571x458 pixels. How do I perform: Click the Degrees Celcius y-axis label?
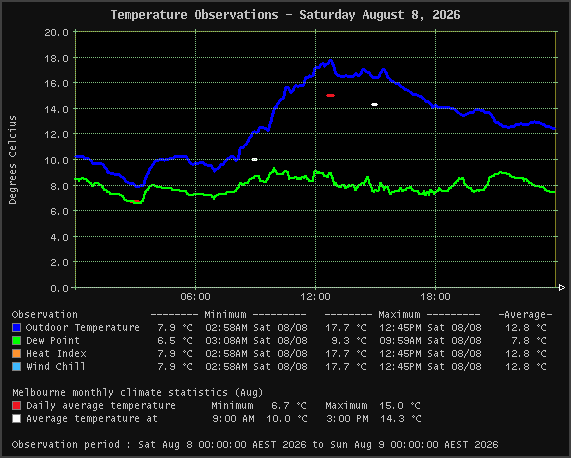tap(13, 160)
